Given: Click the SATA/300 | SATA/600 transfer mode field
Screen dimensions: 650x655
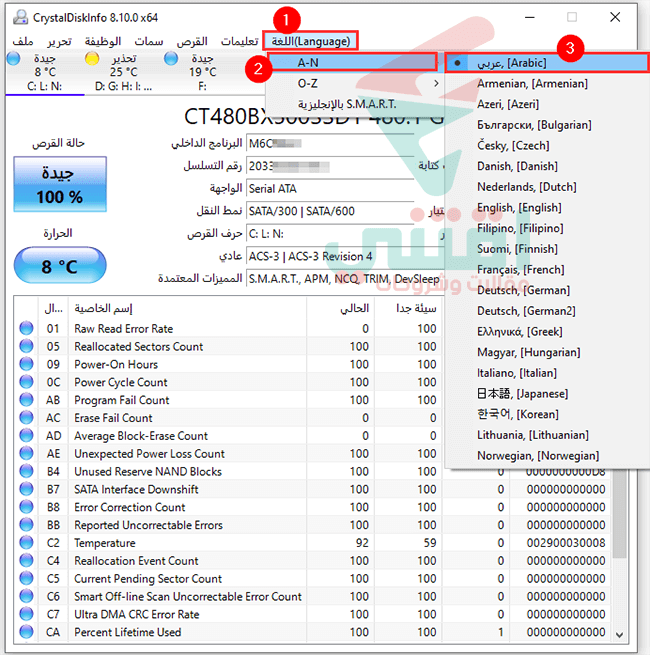Looking at the screenshot, I should pos(330,211).
